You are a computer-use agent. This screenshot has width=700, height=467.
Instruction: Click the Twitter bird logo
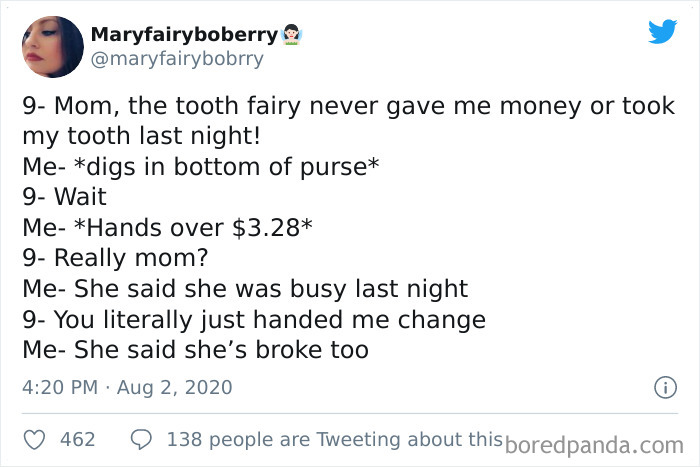(x=662, y=32)
